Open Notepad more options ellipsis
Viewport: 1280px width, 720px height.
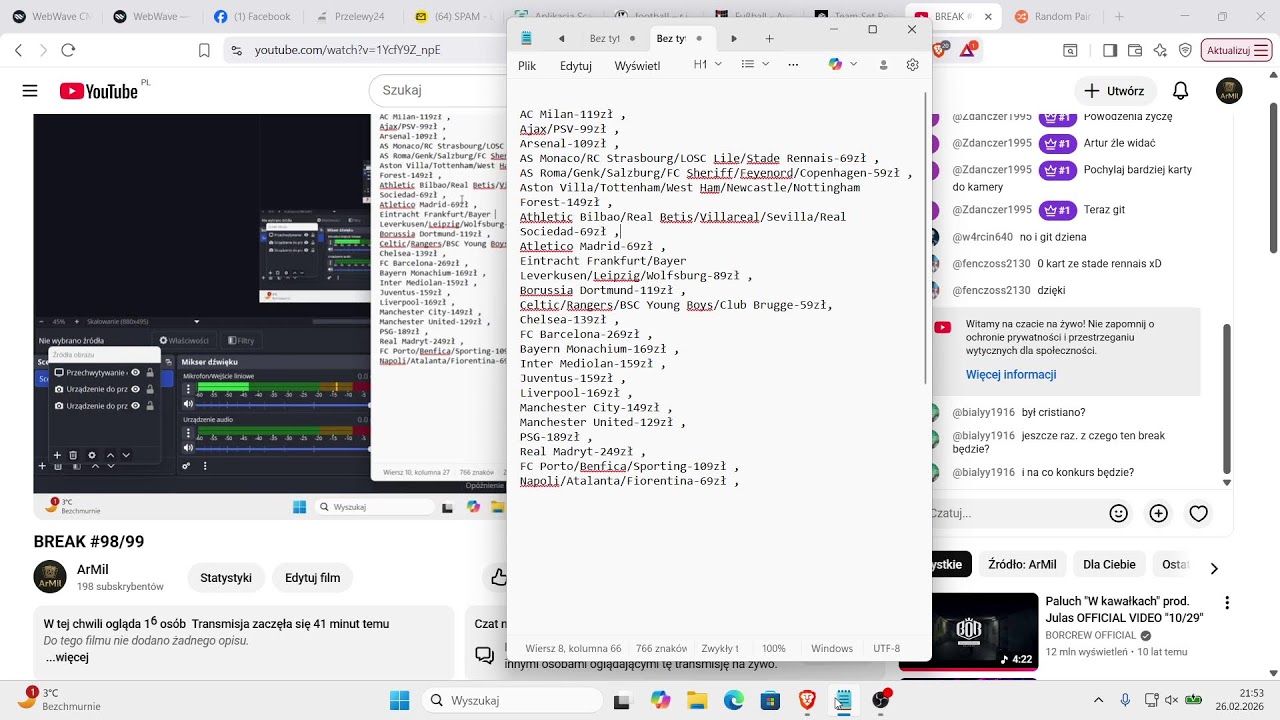793,65
